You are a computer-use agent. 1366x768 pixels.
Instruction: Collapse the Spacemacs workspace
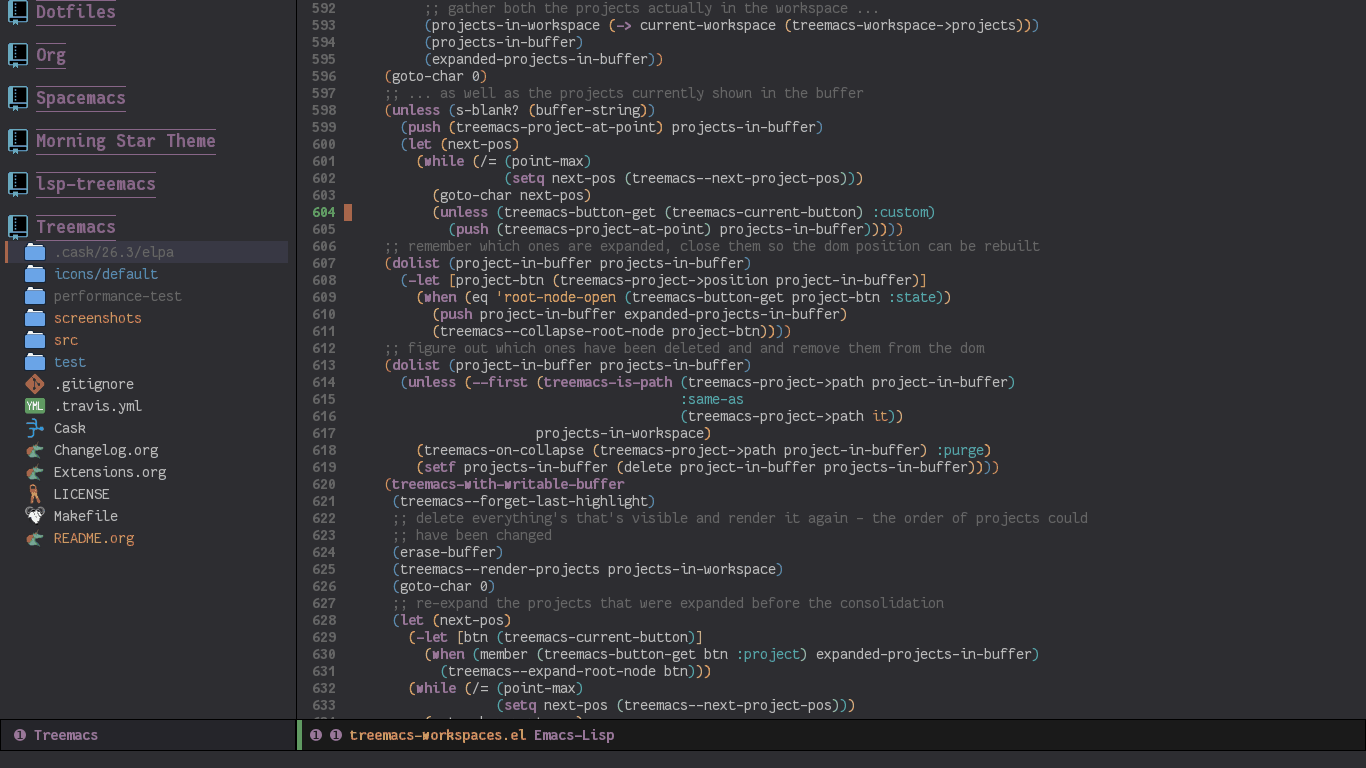click(x=81, y=98)
